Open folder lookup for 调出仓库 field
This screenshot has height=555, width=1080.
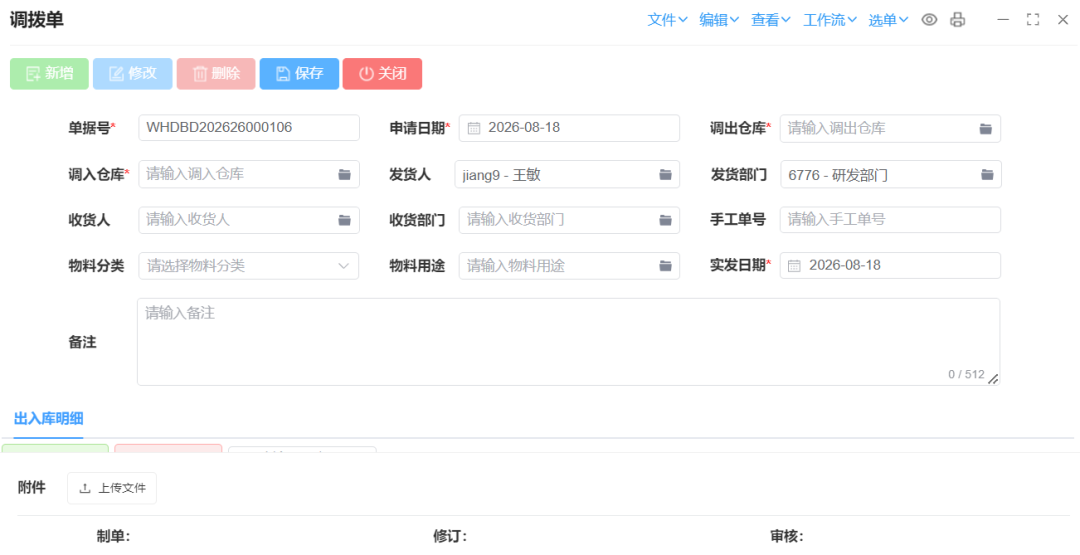986,129
